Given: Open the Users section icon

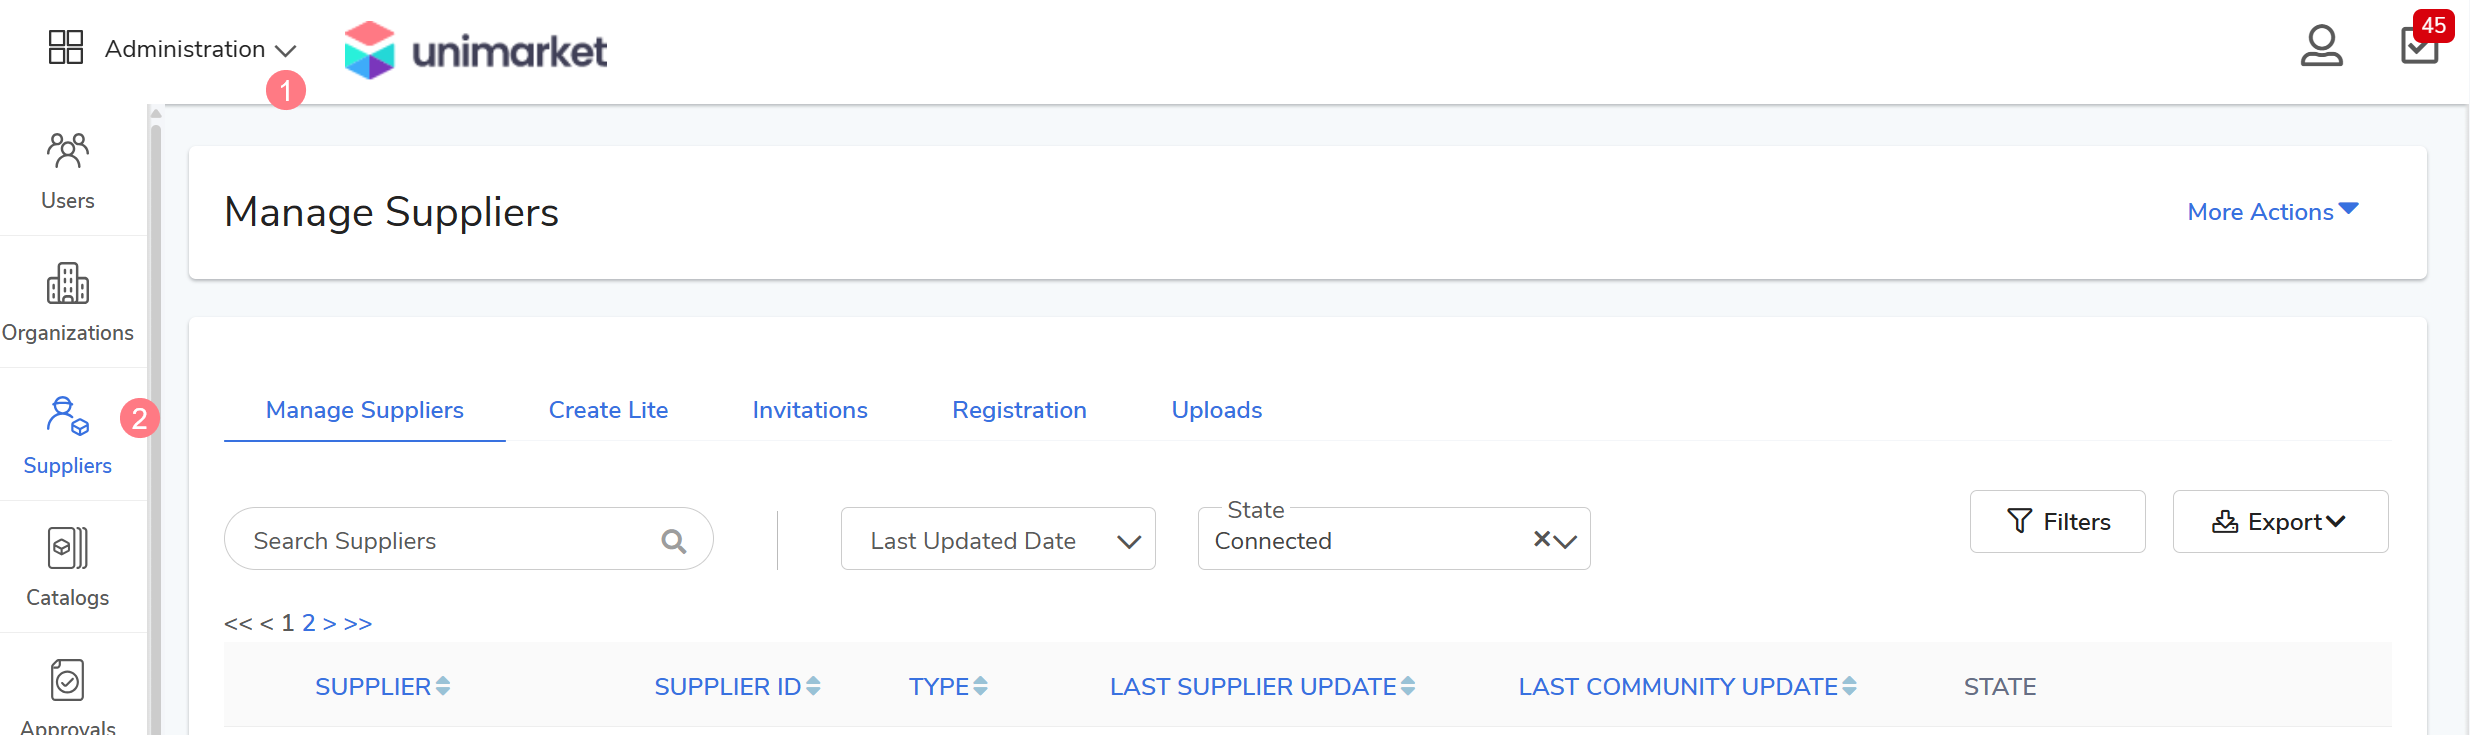Looking at the screenshot, I should (67, 151).
